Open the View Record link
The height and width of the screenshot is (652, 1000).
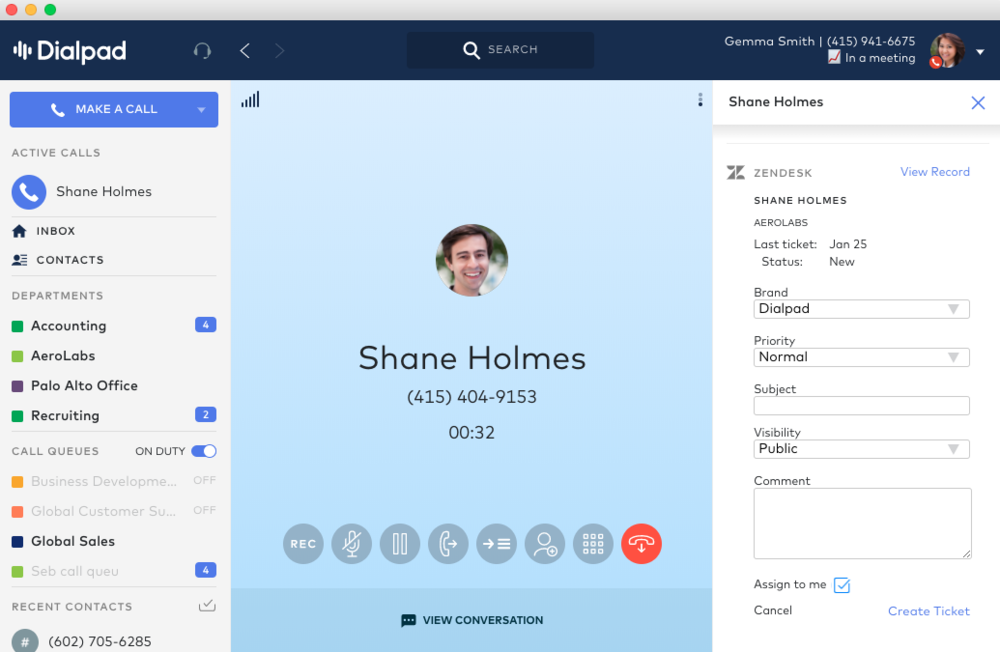pyautogui.click(x=934, y=172)
